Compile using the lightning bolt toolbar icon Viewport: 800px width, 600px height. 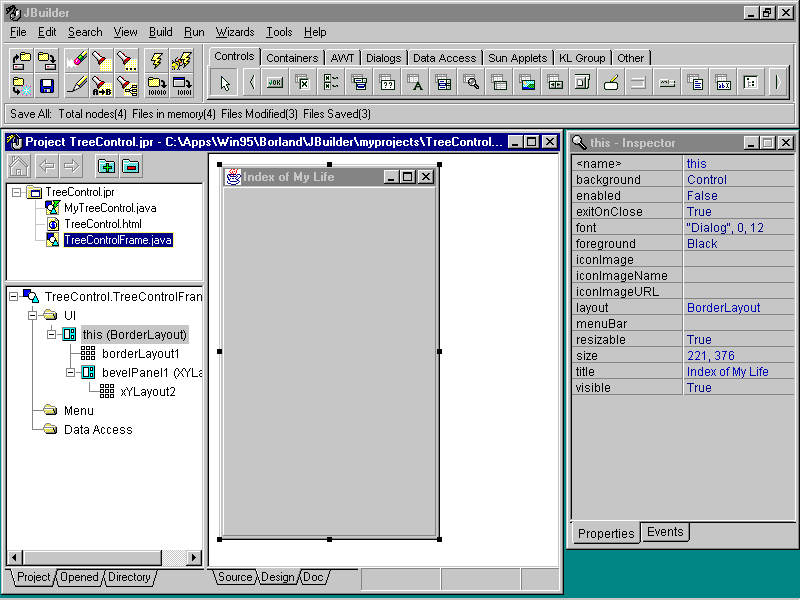click(x=155, y=62)
